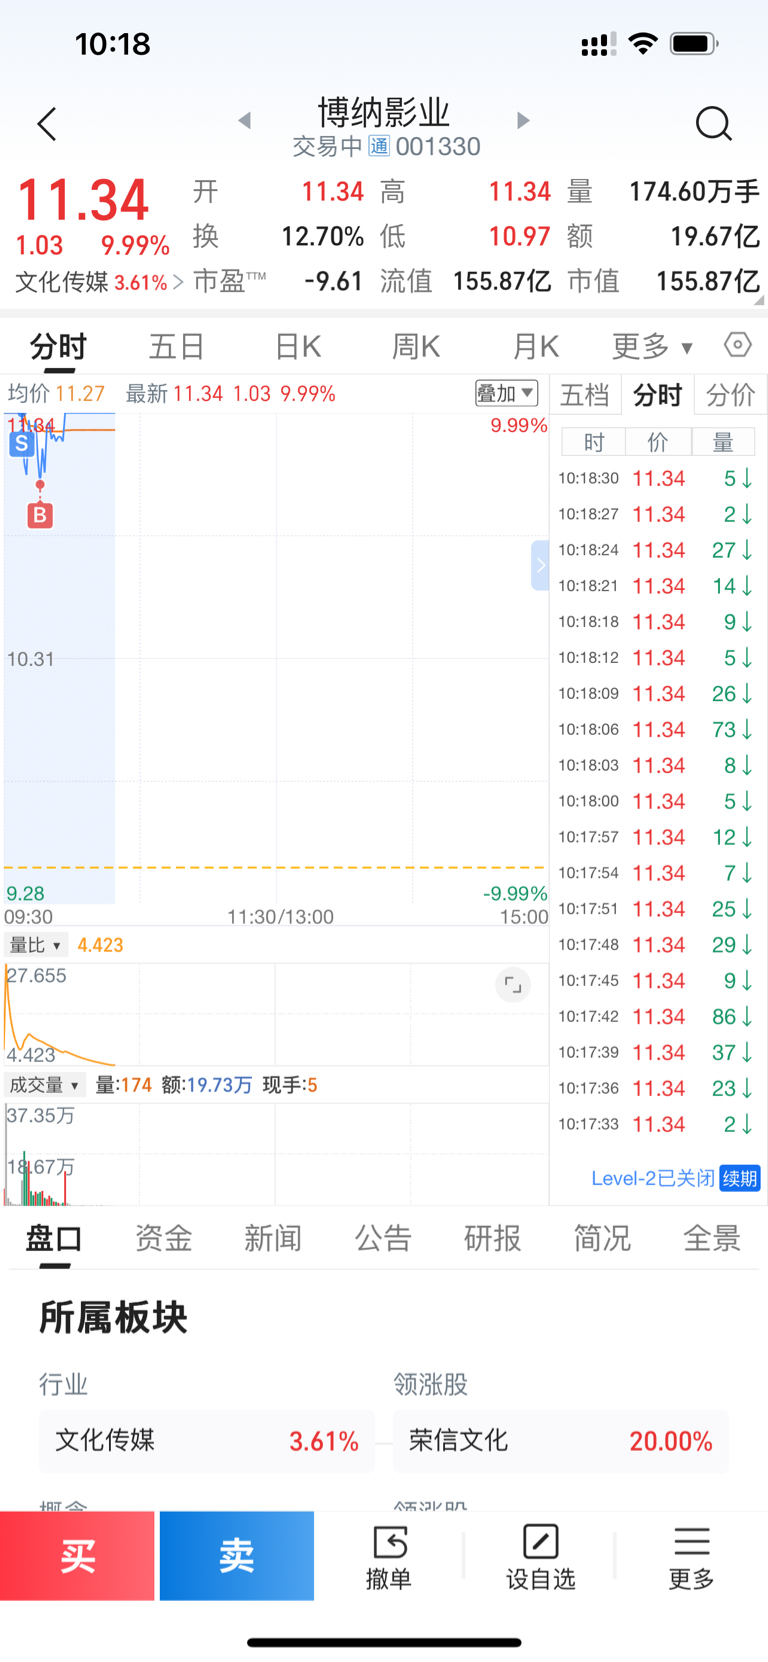Collapse side panel with the chevron handle

[540, 565]
